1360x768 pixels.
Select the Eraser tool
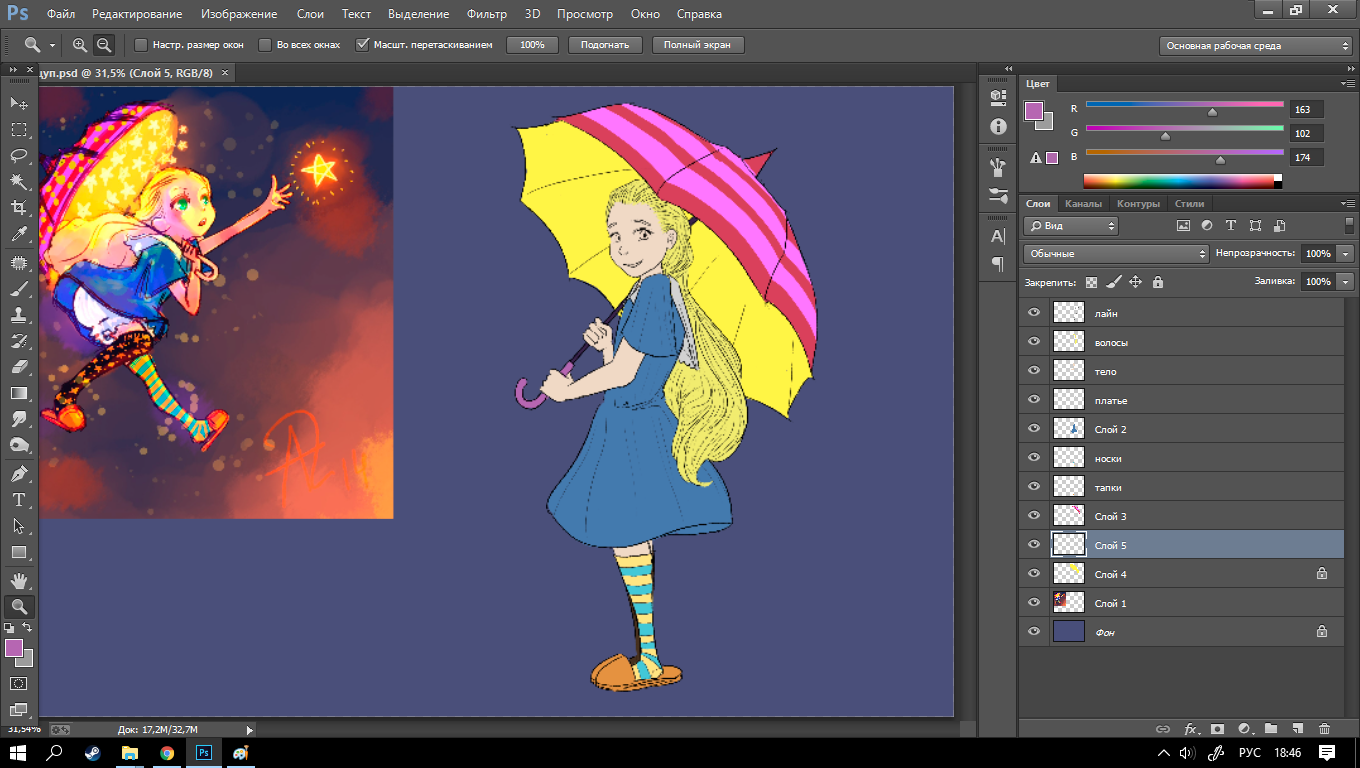[x=19, y=367]
